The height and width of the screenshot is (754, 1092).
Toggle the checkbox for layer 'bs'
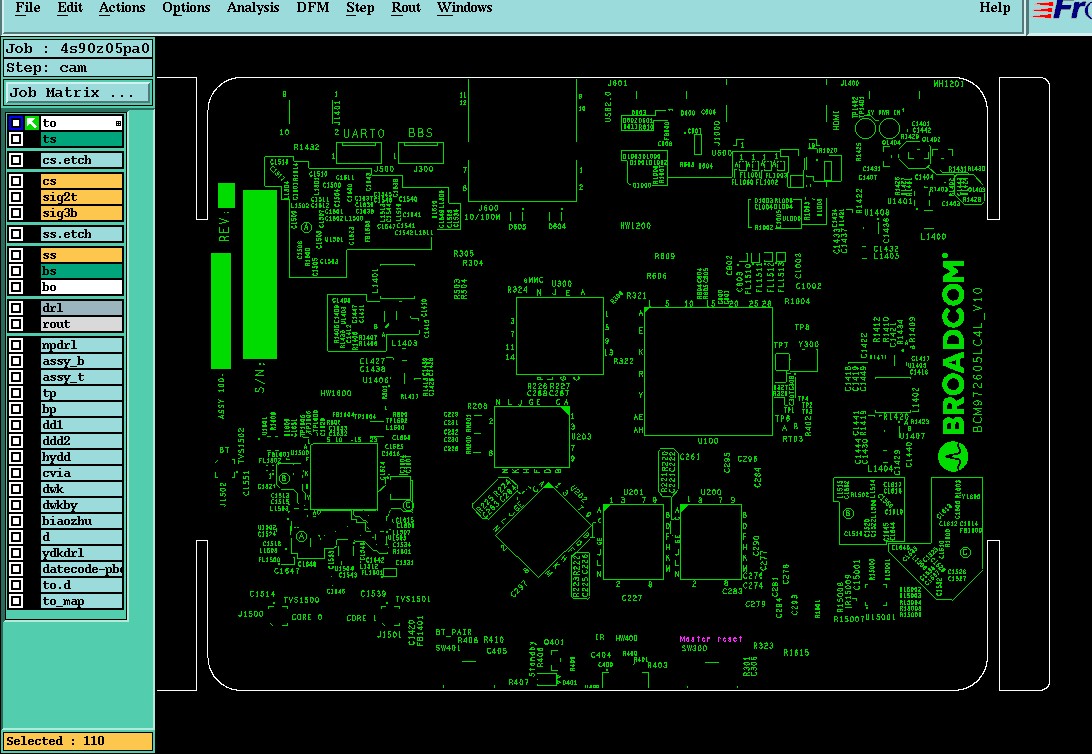pyautogui.click(x=16, y=271)
